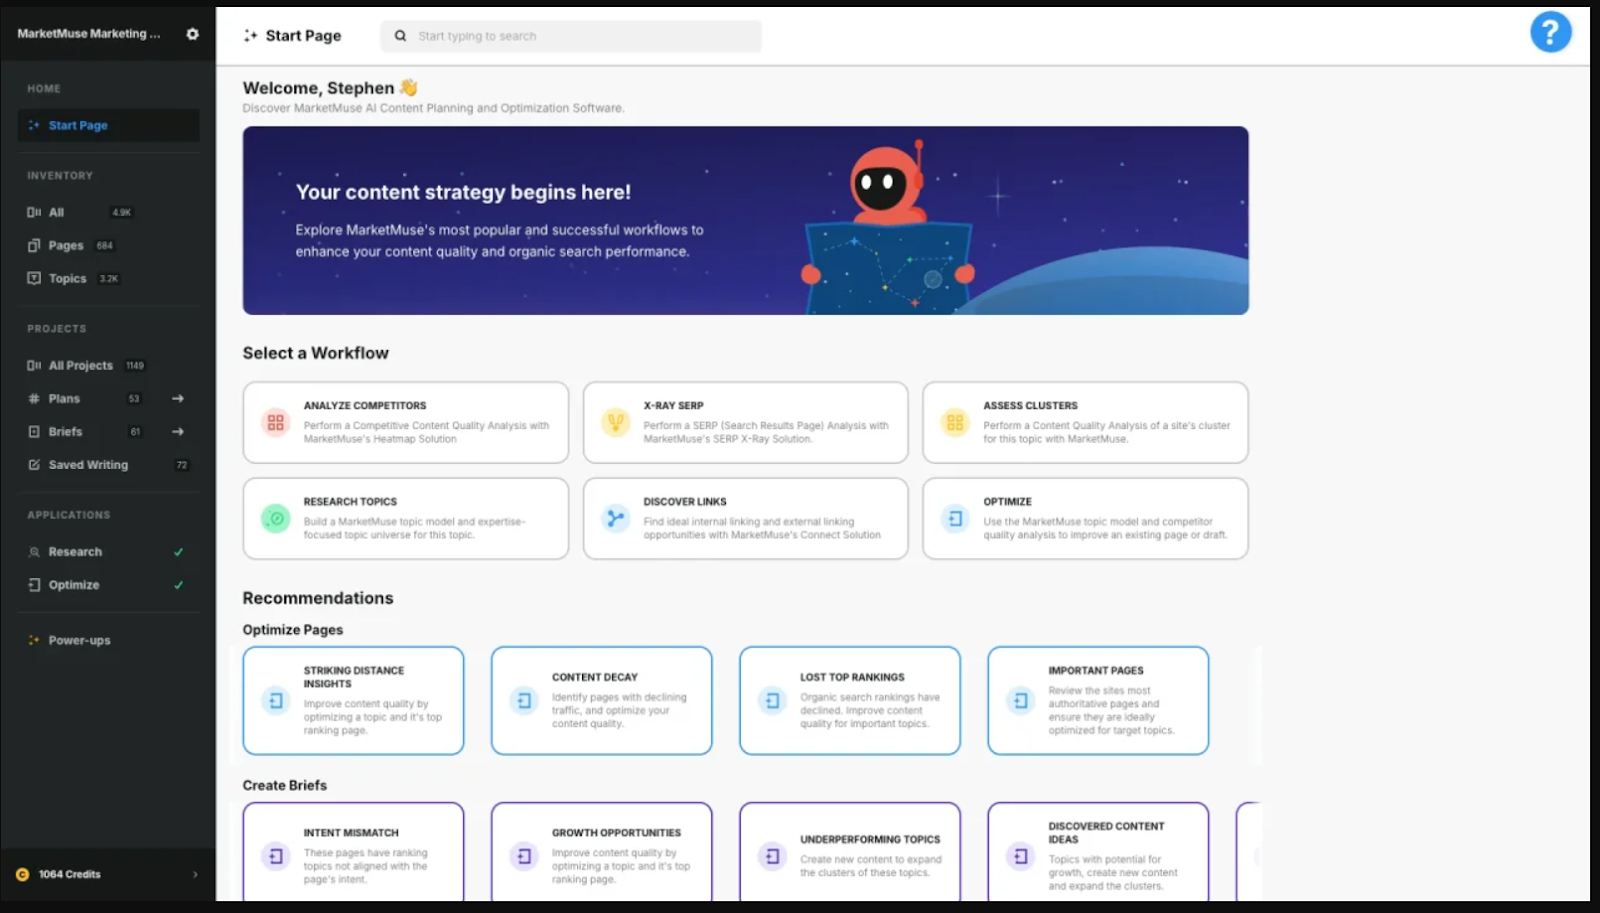Open Topics in the Inventory menu
Image resolution: width=1600 pixels, height=913 pixels.
tap(67, 279)
